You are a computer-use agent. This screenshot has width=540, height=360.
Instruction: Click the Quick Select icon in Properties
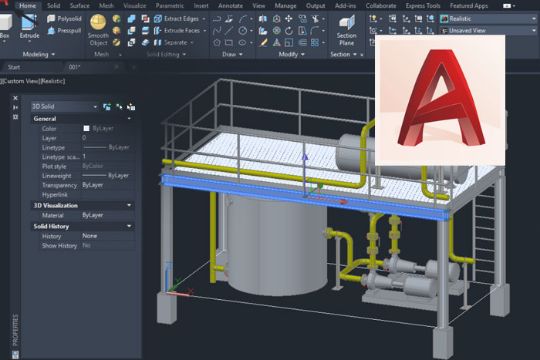click(x=131, y=107)
